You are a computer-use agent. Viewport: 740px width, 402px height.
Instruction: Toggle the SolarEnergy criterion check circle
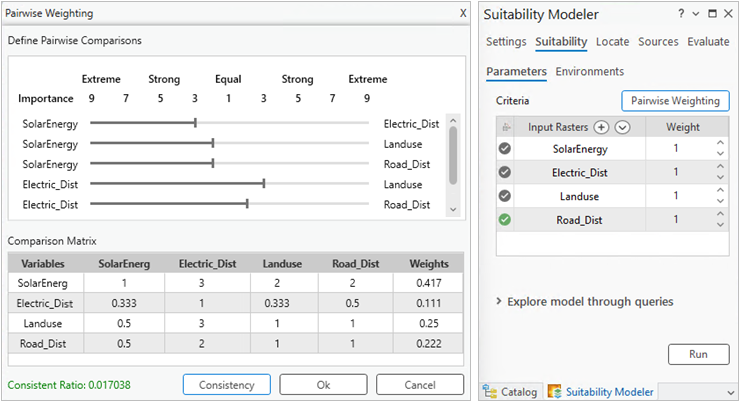pos(505,149)
